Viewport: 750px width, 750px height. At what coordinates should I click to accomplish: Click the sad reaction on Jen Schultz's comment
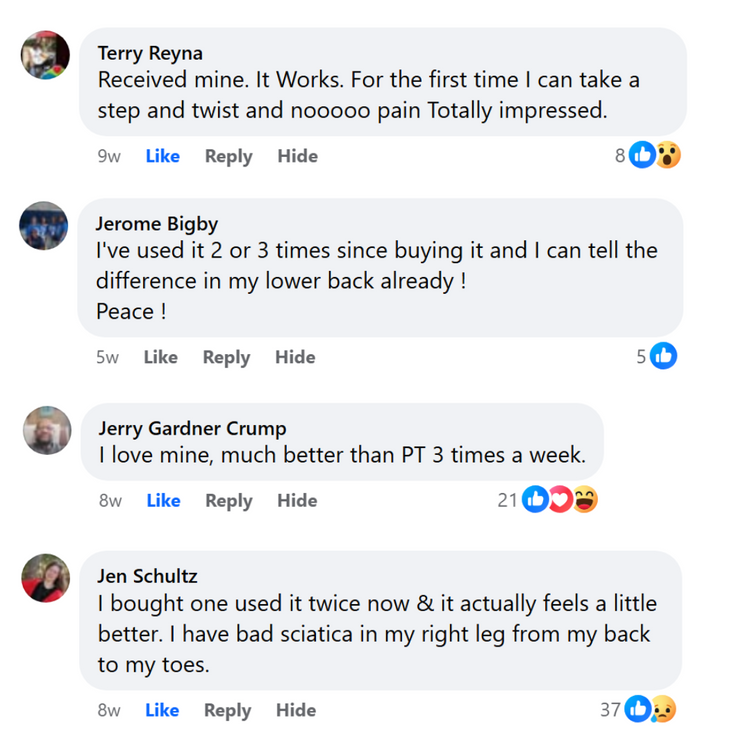coord(662,710)
